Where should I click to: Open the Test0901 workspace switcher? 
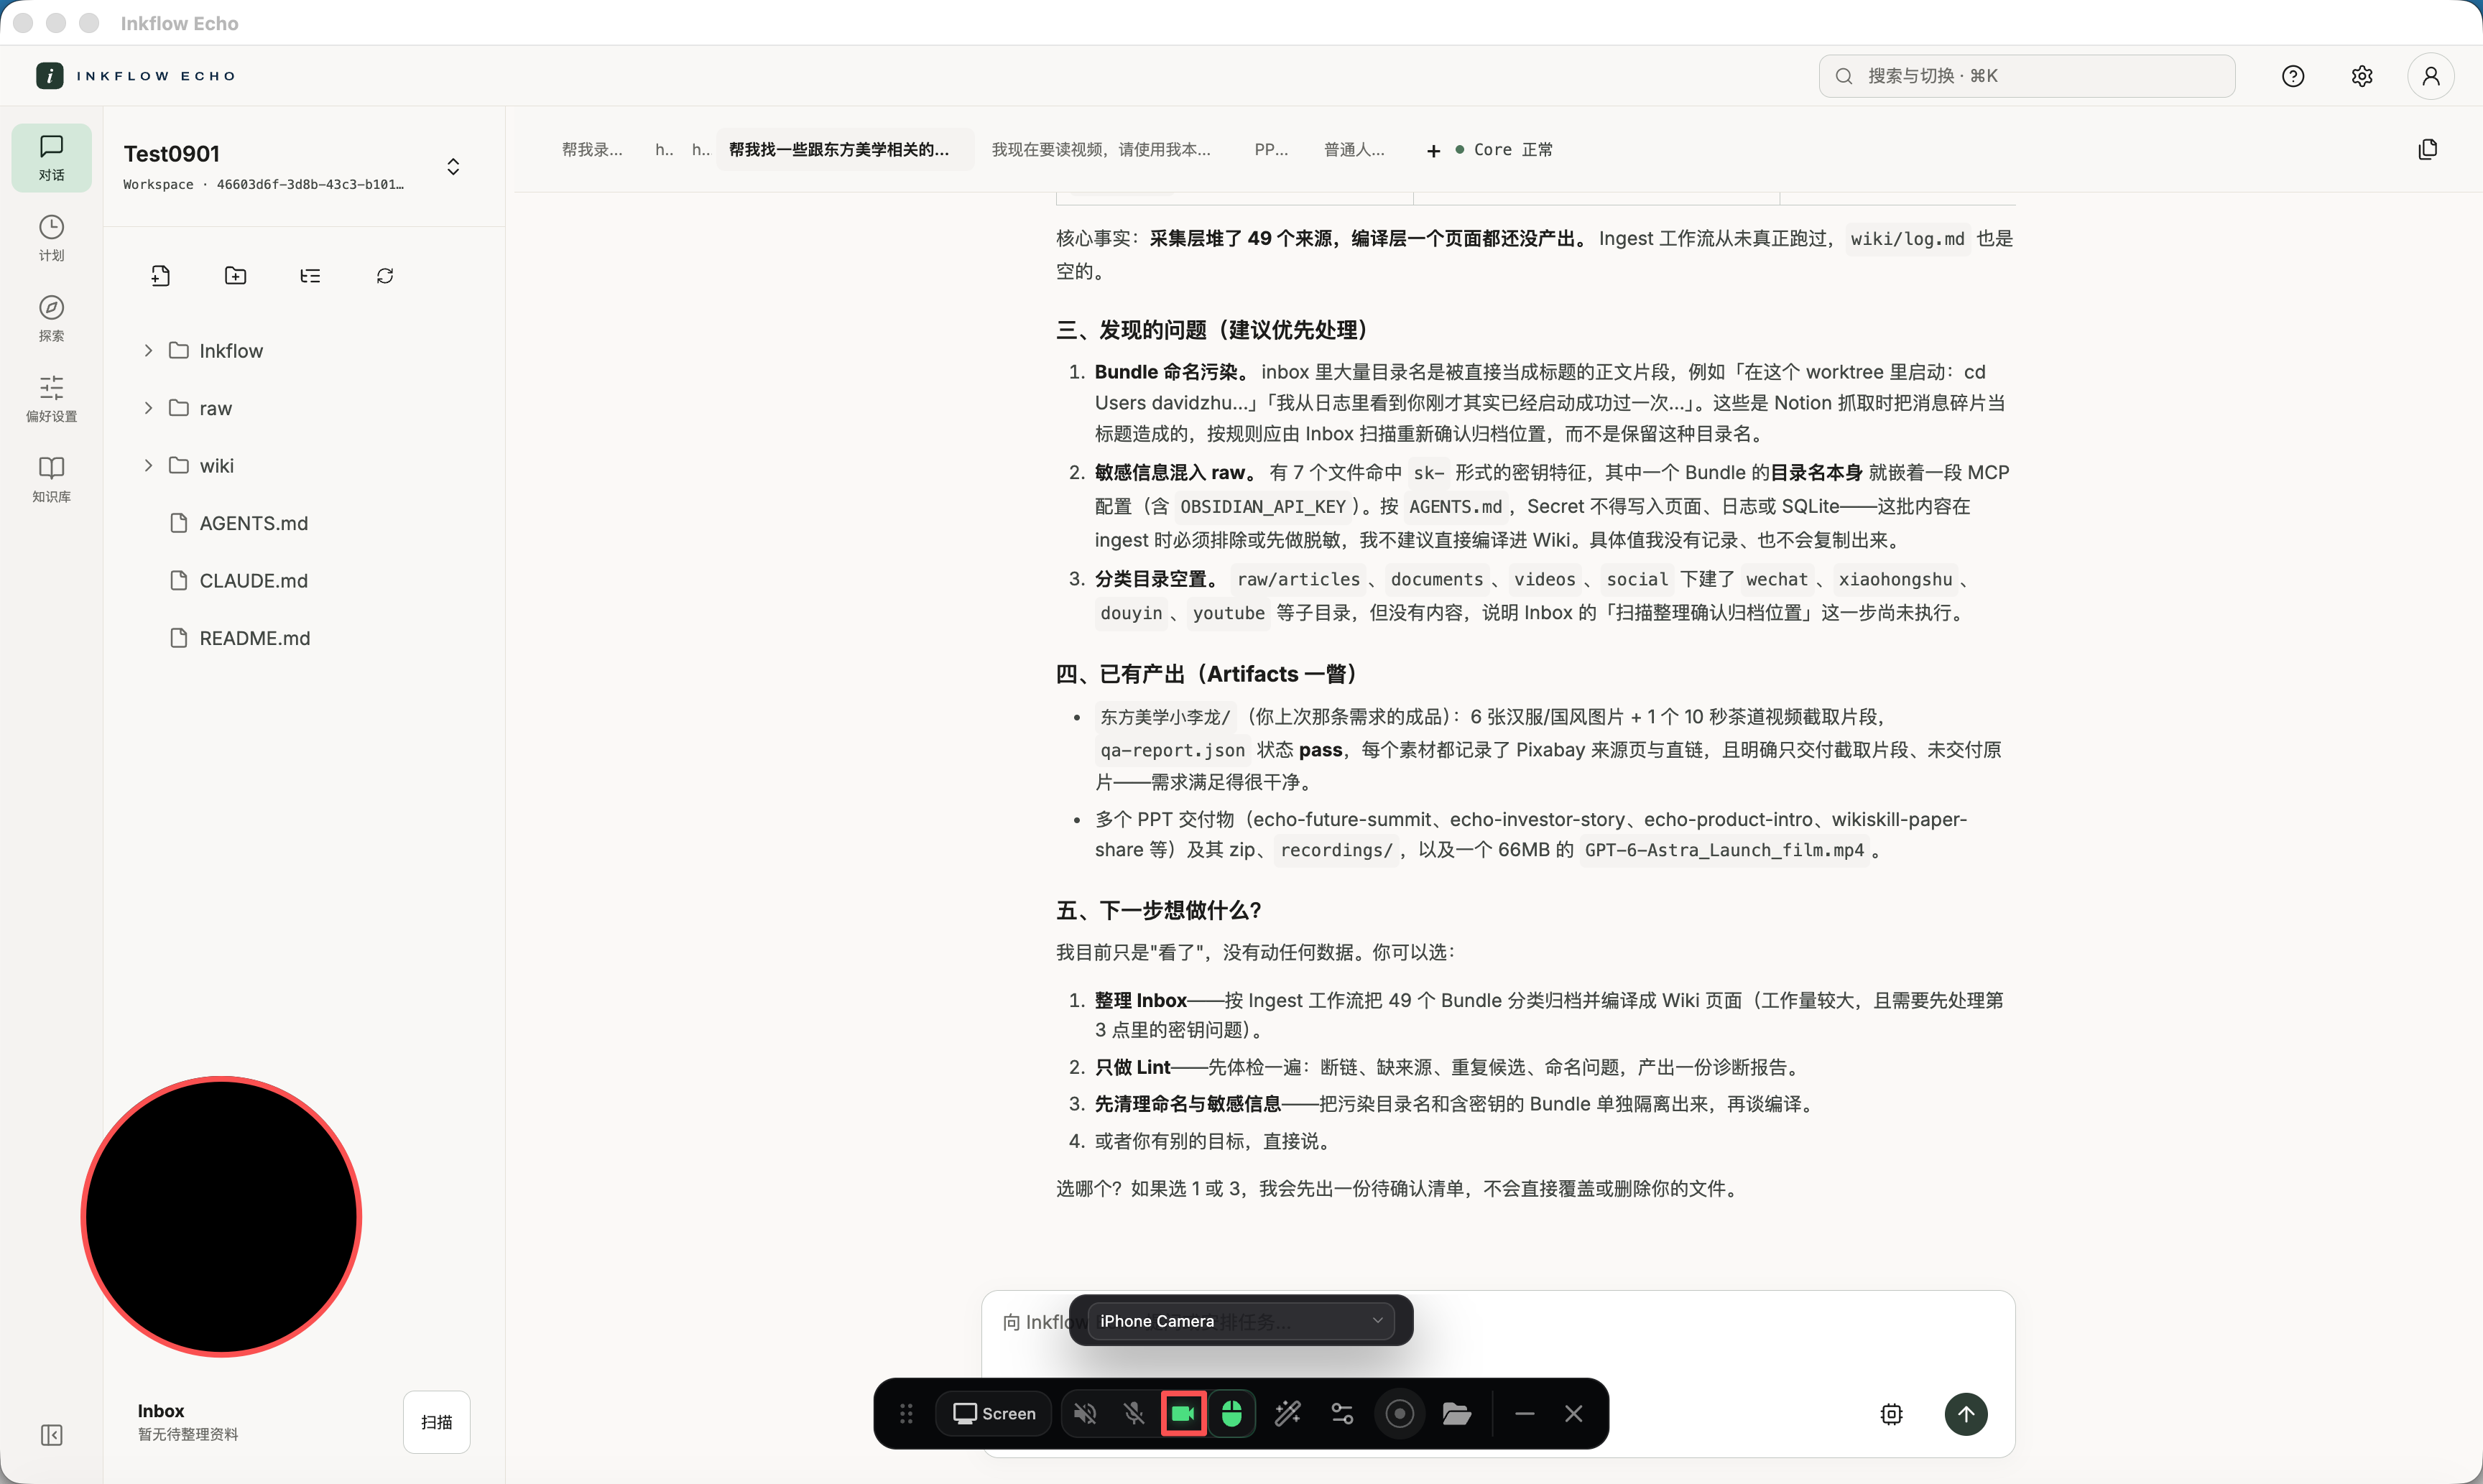(453, 166)
